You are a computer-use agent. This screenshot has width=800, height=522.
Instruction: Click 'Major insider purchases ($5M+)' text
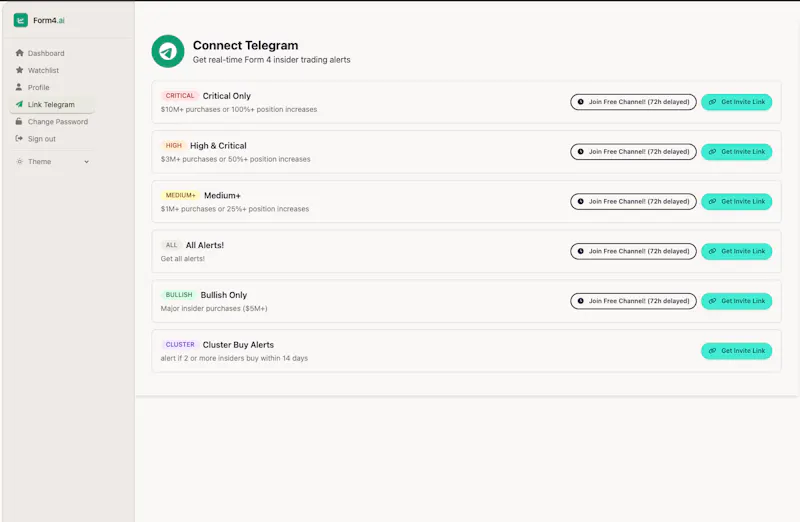coord(214,308)
